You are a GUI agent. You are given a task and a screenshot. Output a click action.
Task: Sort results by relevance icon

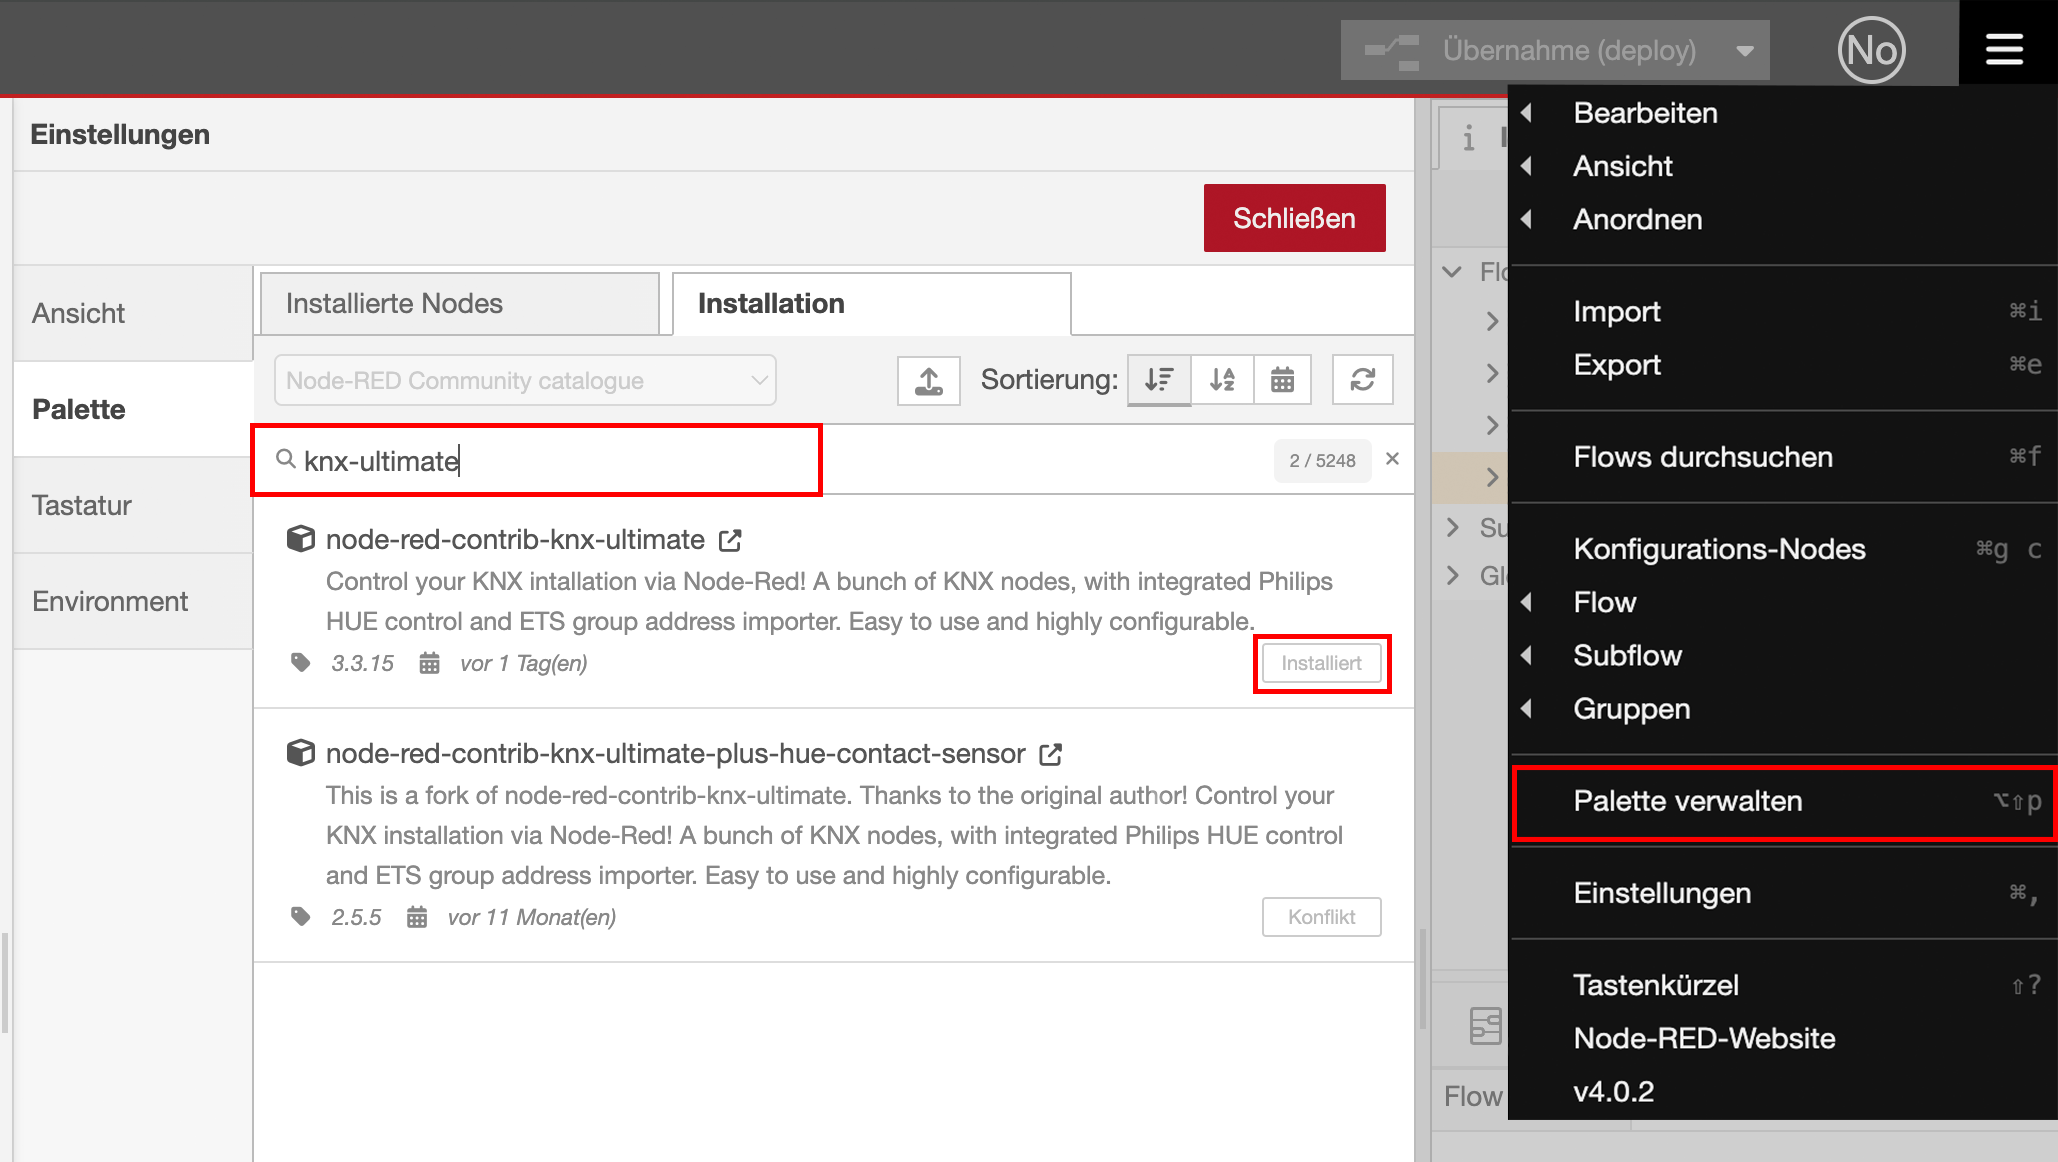tap(1159, 380)
